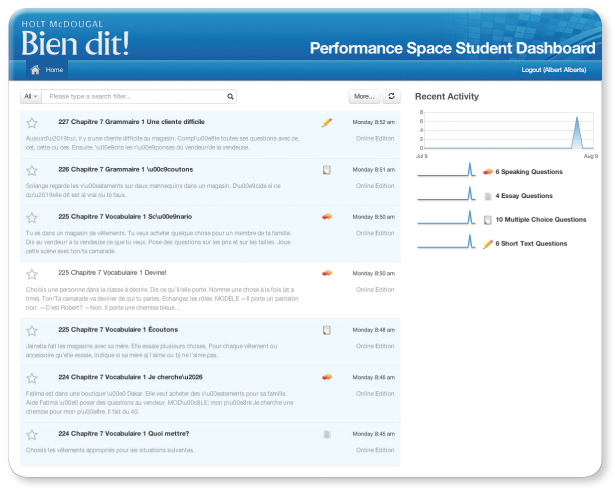The height and width of the screenshot is (494, 615).
Task: Click speaking icon for 225 Scénario row
Action: pyautogui.click(x=327, y=217)
